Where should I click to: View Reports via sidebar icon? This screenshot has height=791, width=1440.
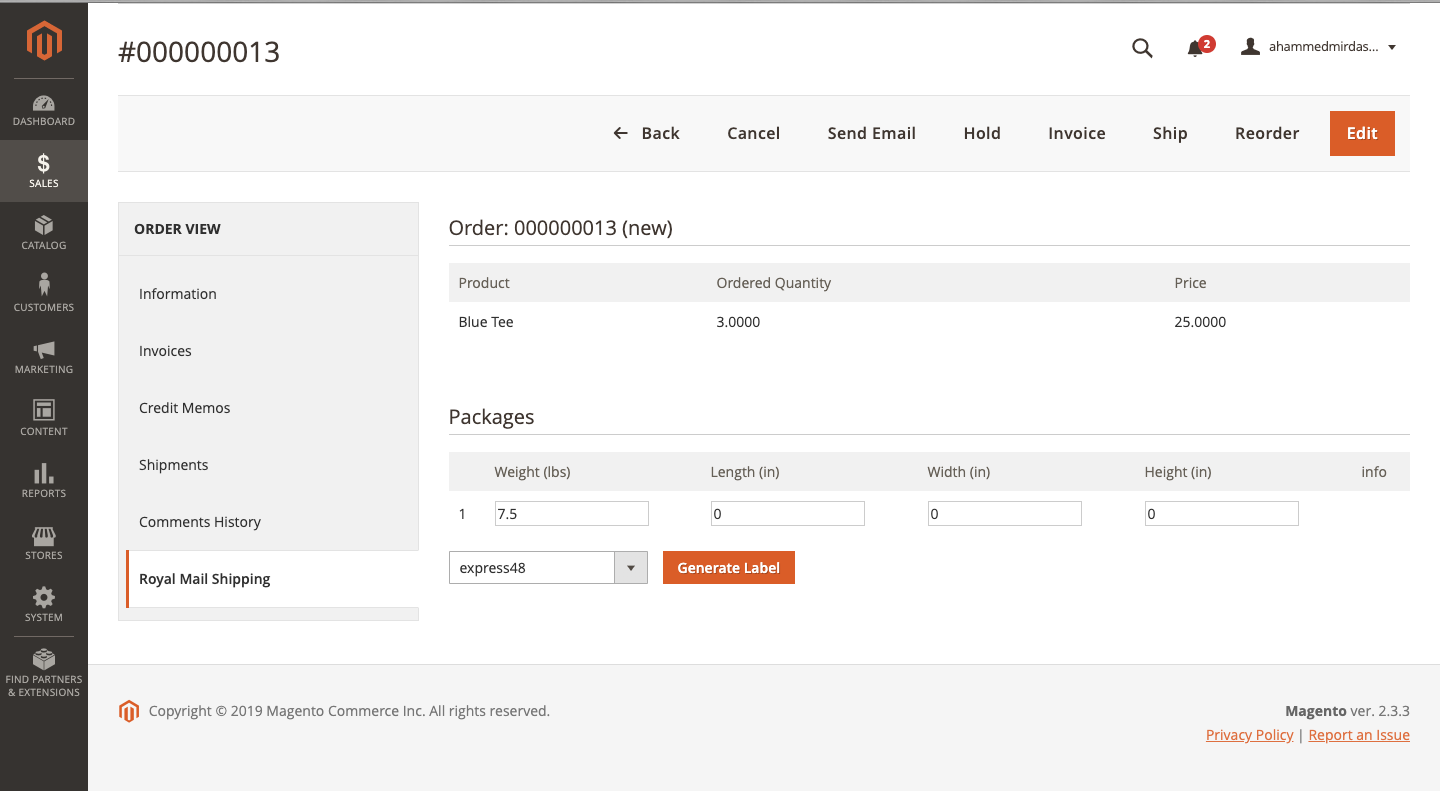click(44, 480)
